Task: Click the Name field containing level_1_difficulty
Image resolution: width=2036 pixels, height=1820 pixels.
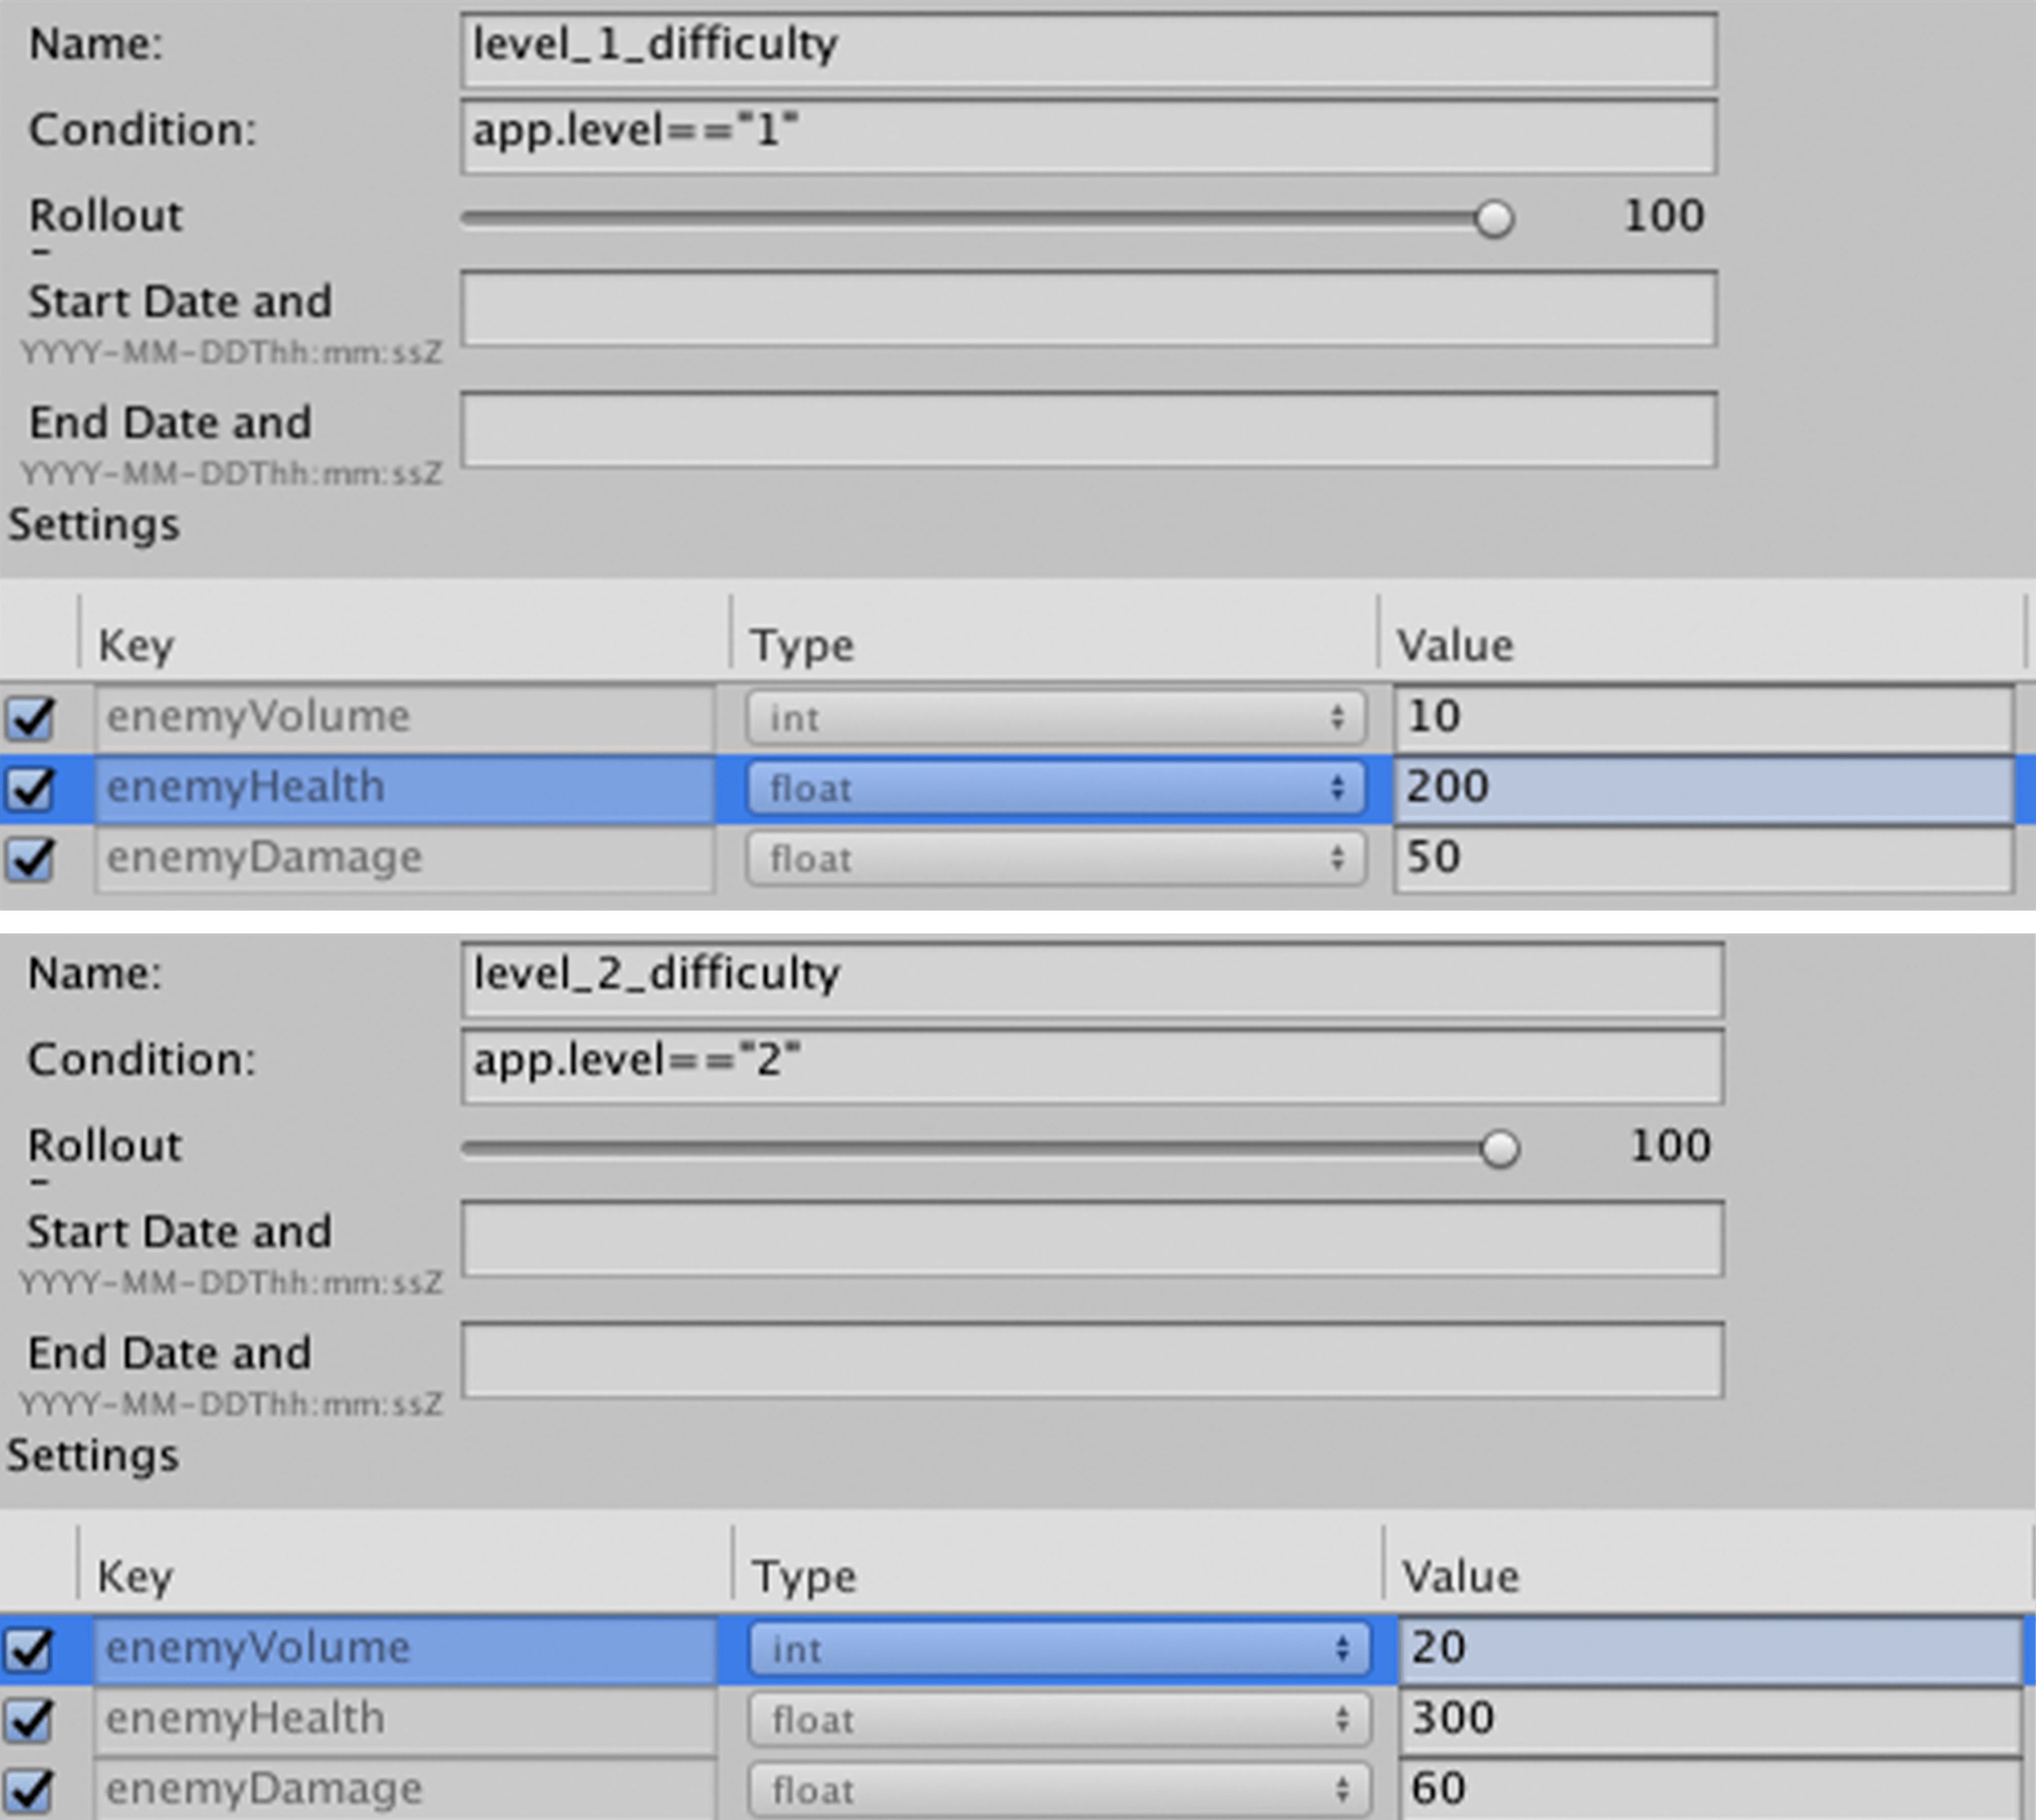Action: [1089, 50]
